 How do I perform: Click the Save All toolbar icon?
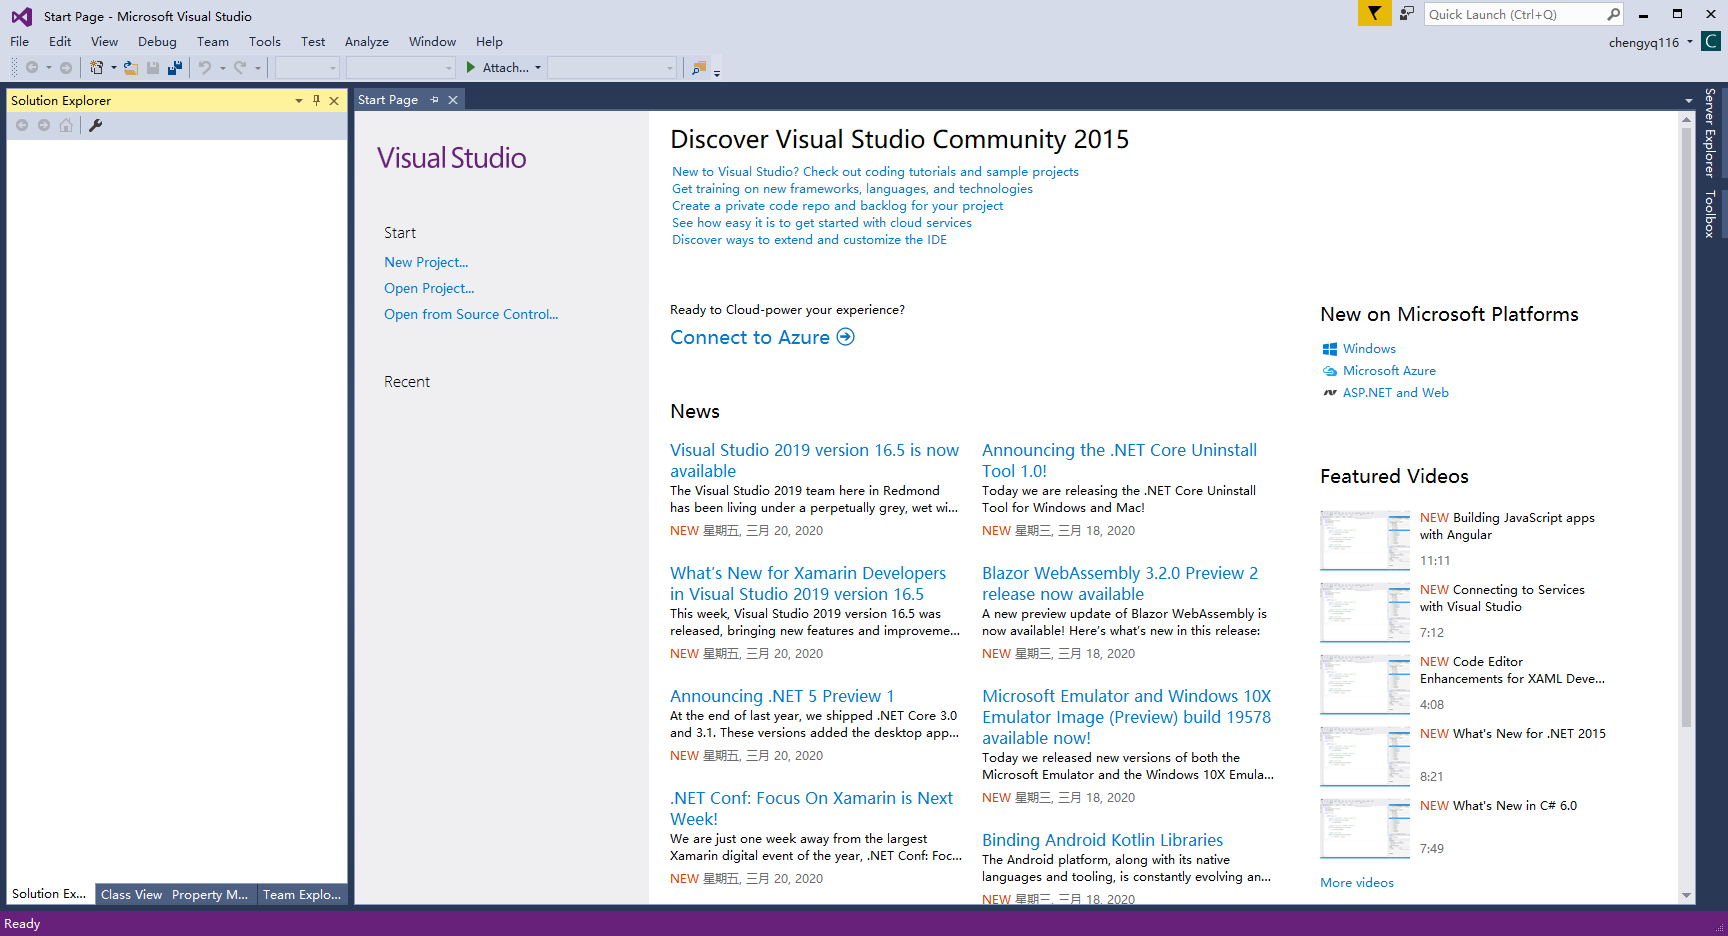click(x=175, y=68)
